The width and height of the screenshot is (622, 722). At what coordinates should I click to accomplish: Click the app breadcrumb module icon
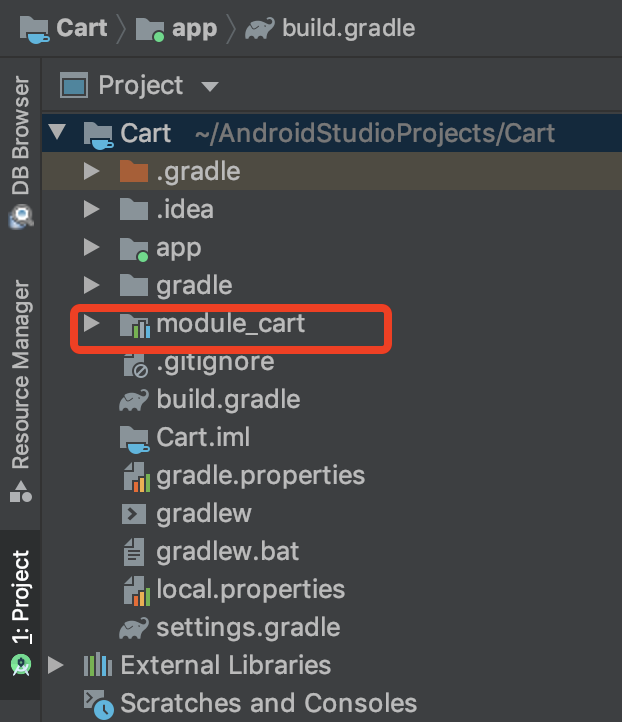click(x=150, y=29)
